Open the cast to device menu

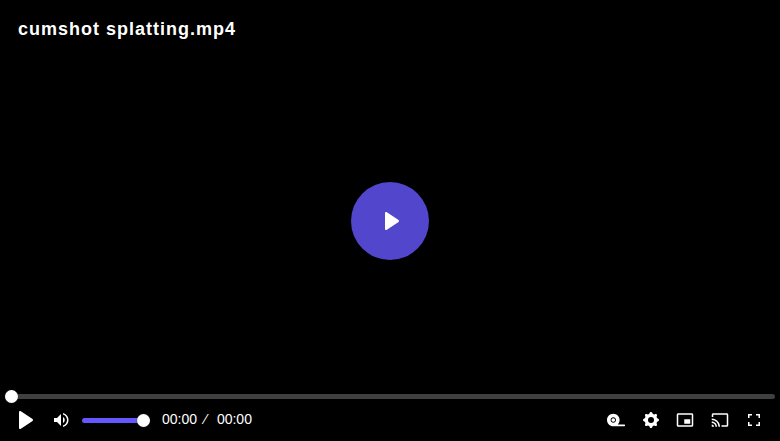click(720, 420)
